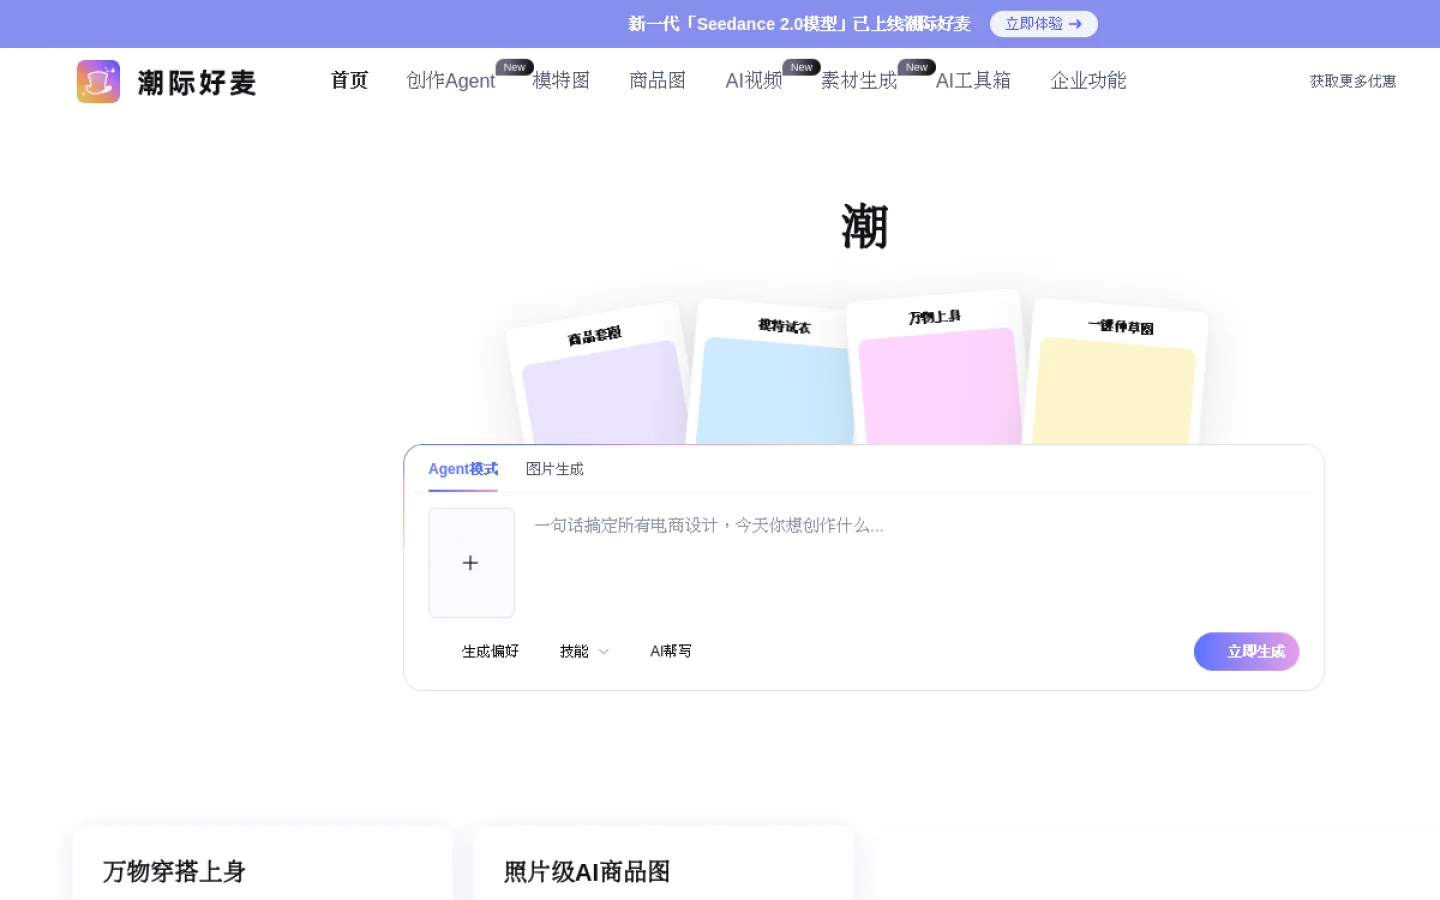Open the AI工具箱 menu item
This screenshot has width=1440, height=900.
click(973, 80)
